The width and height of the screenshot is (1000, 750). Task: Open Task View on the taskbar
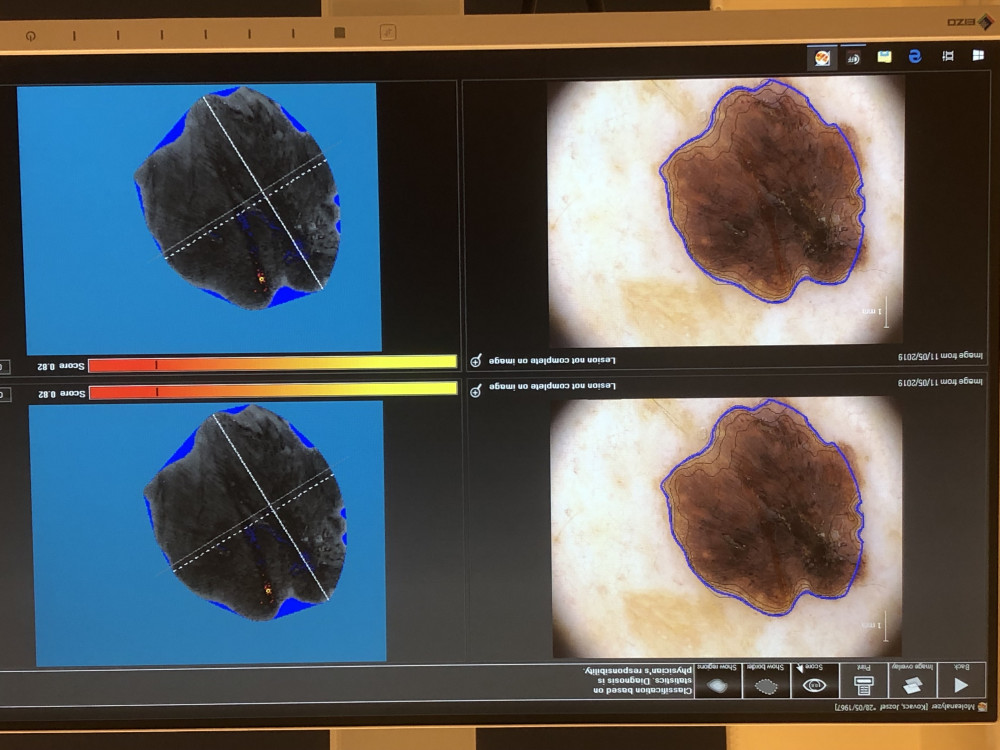pos(948,56)
